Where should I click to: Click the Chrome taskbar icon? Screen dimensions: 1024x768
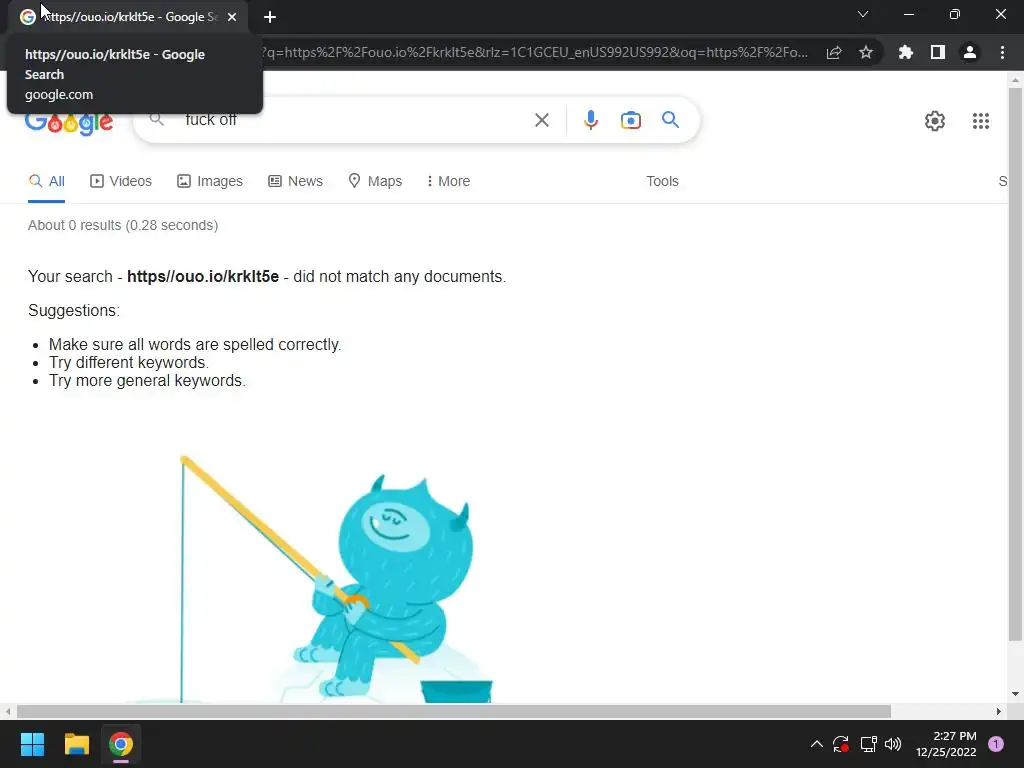pyautogui.click(x=121, y=744)
